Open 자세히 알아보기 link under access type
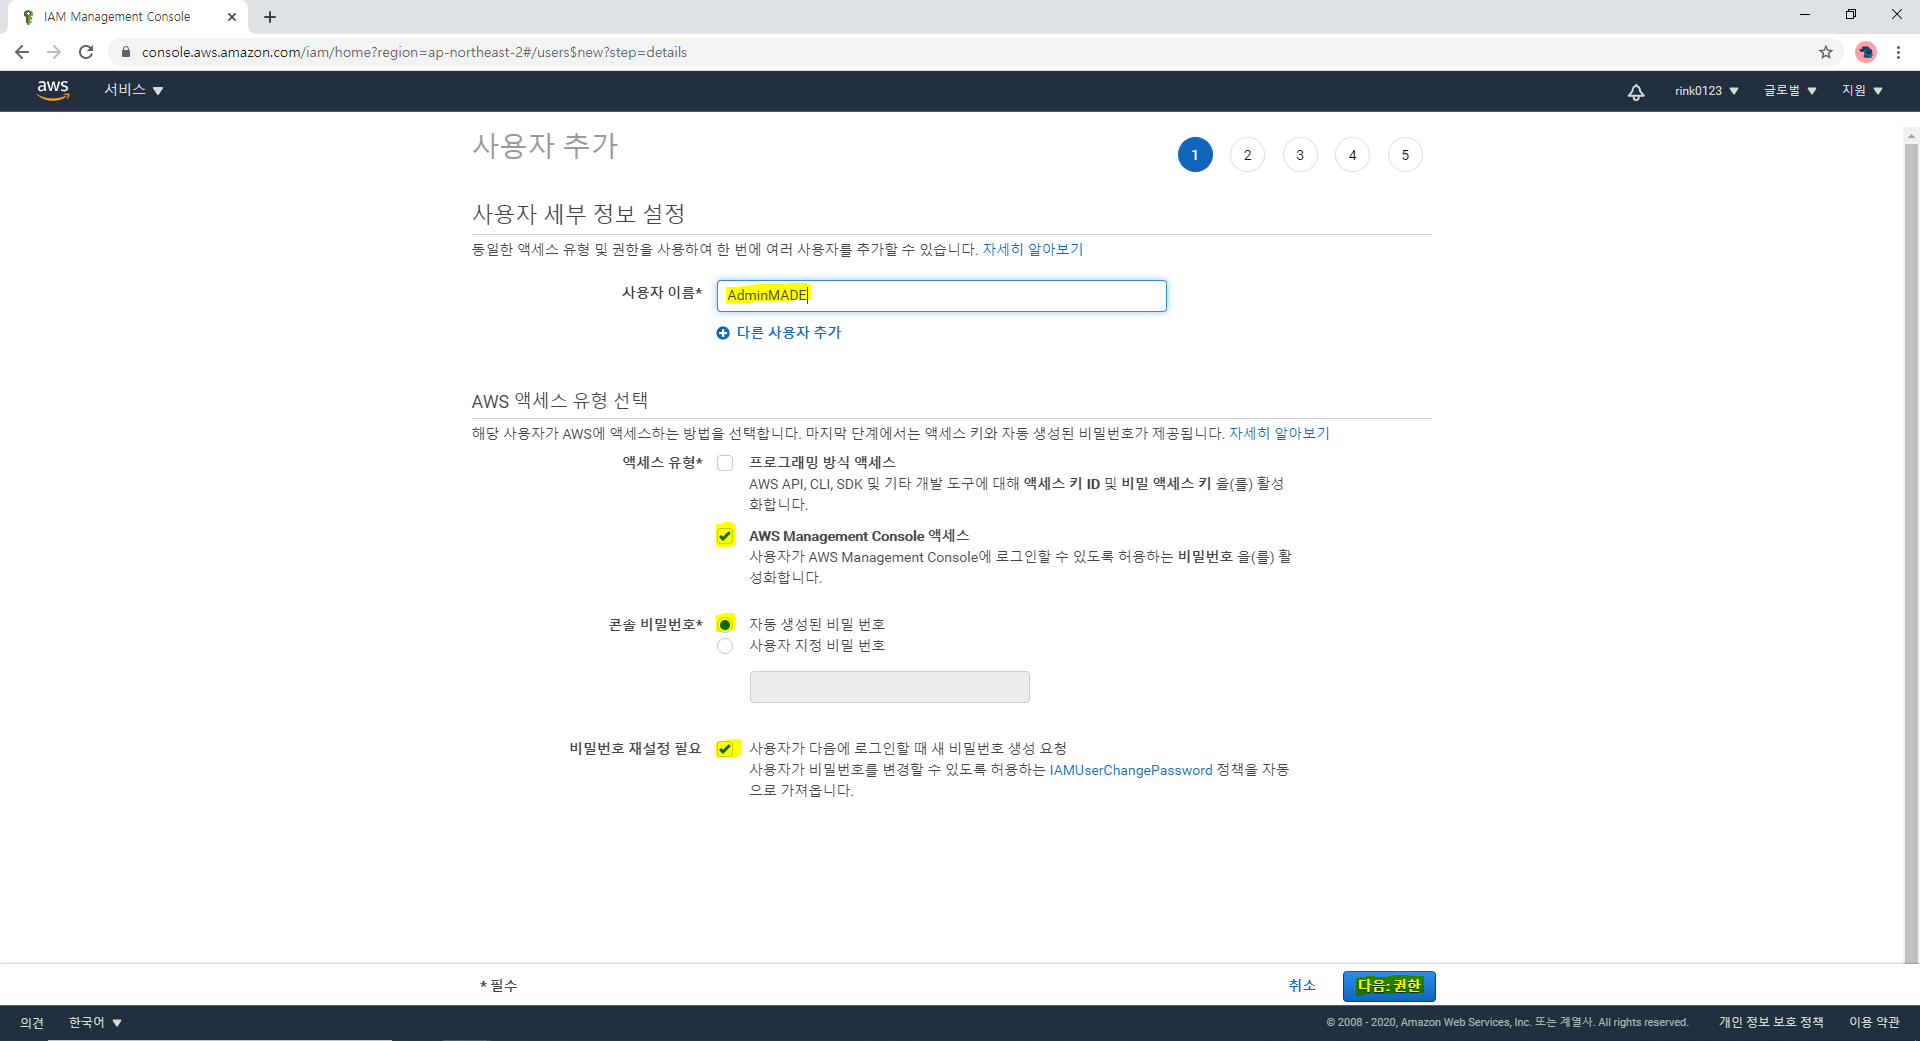The width and height of the screenshot is (1920, 1041). coord(1279,433)
